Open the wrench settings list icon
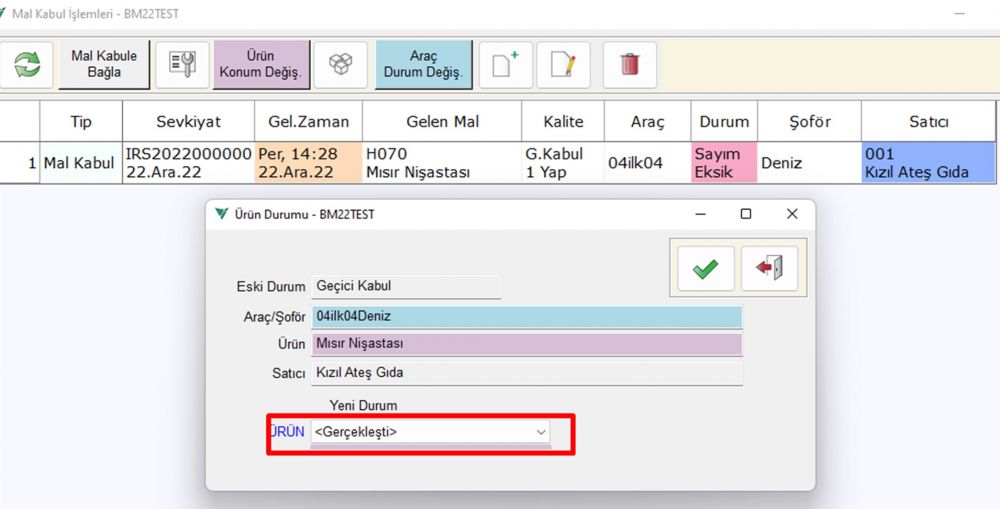Image resolution: width=1000 pixels, height=509 pixels. click(181, 65)
